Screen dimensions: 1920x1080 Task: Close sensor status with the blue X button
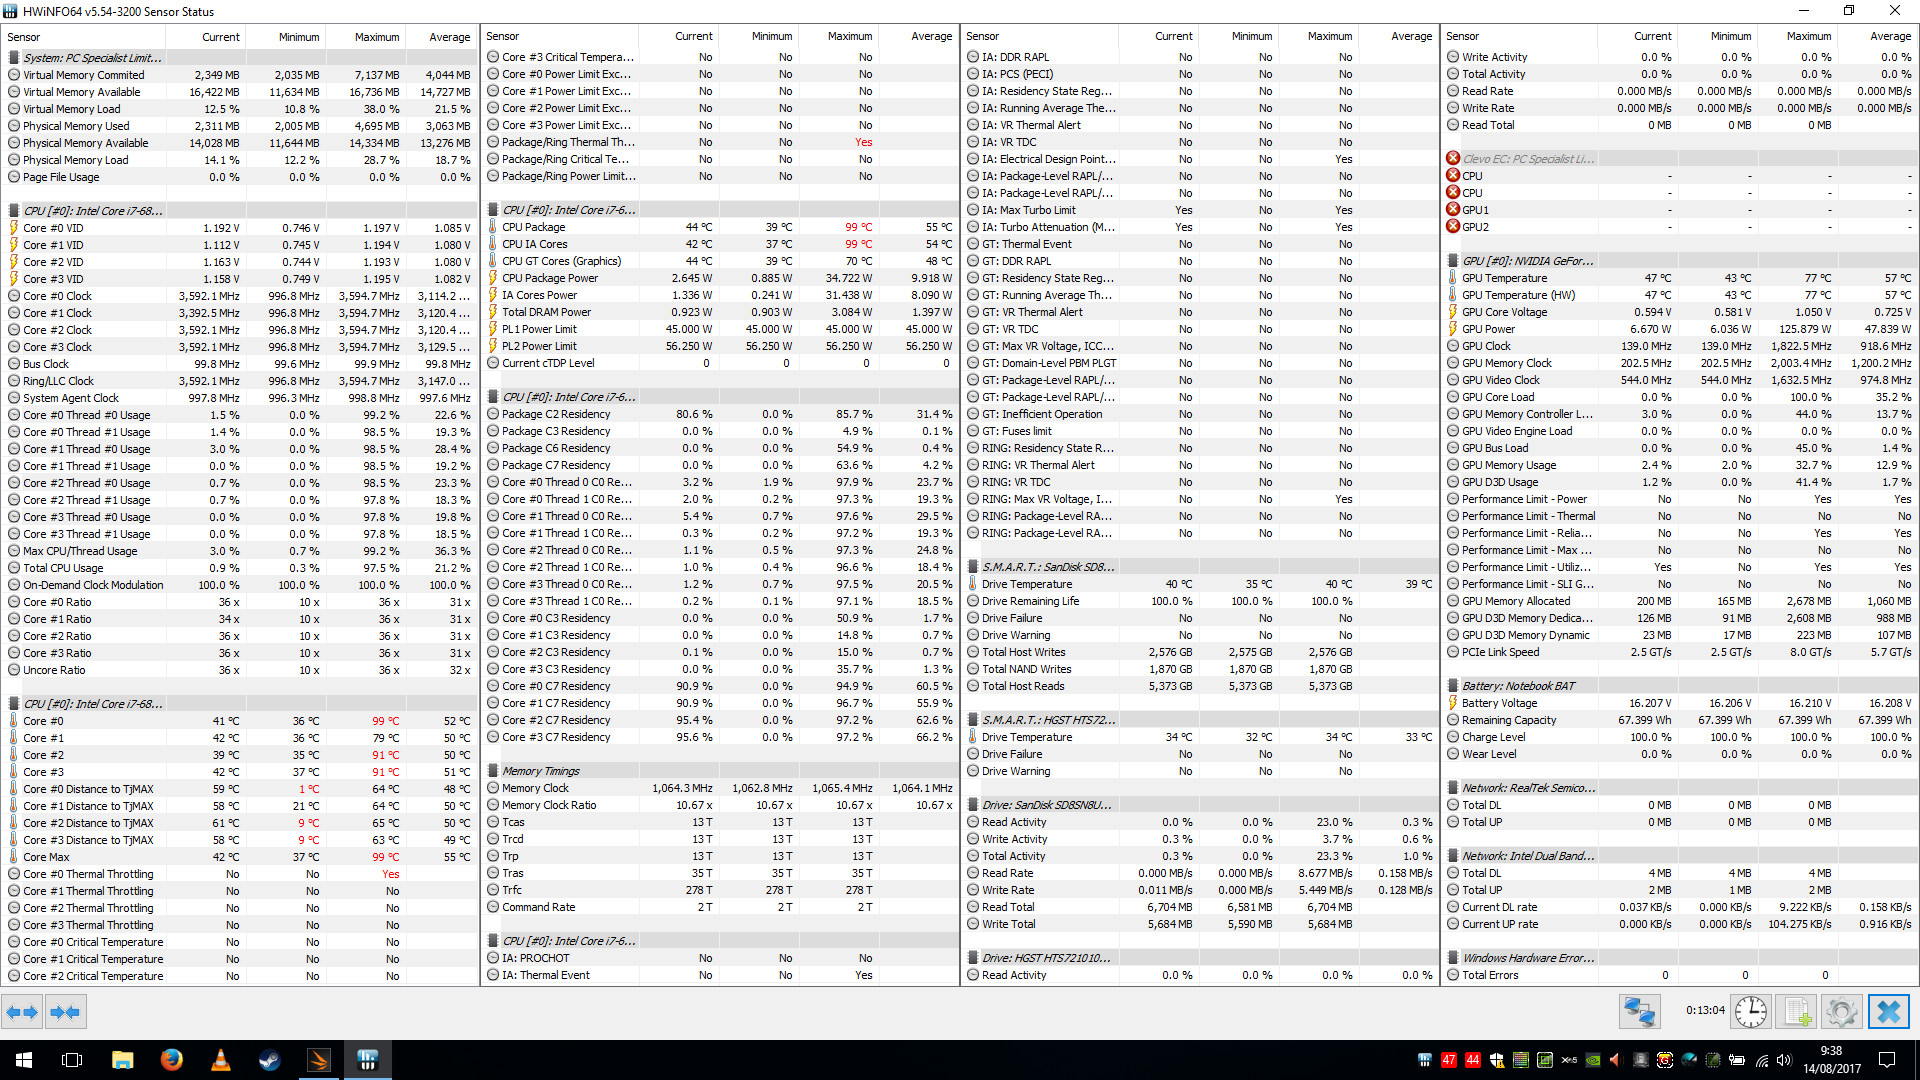point(1888,1012)
